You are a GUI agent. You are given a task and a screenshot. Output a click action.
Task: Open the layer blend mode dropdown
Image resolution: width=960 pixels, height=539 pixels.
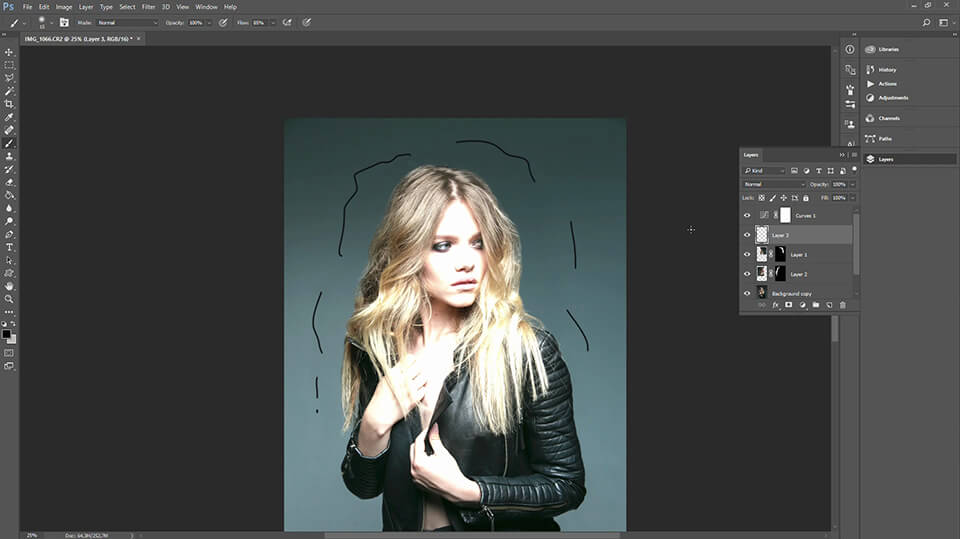pyautogui.click(x=774, y=184)
